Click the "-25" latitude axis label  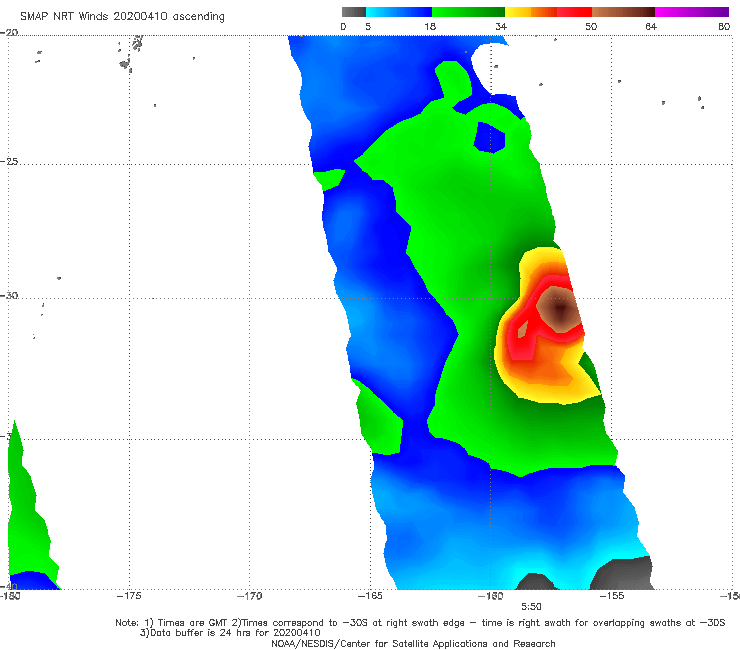[x=9, y=161]
